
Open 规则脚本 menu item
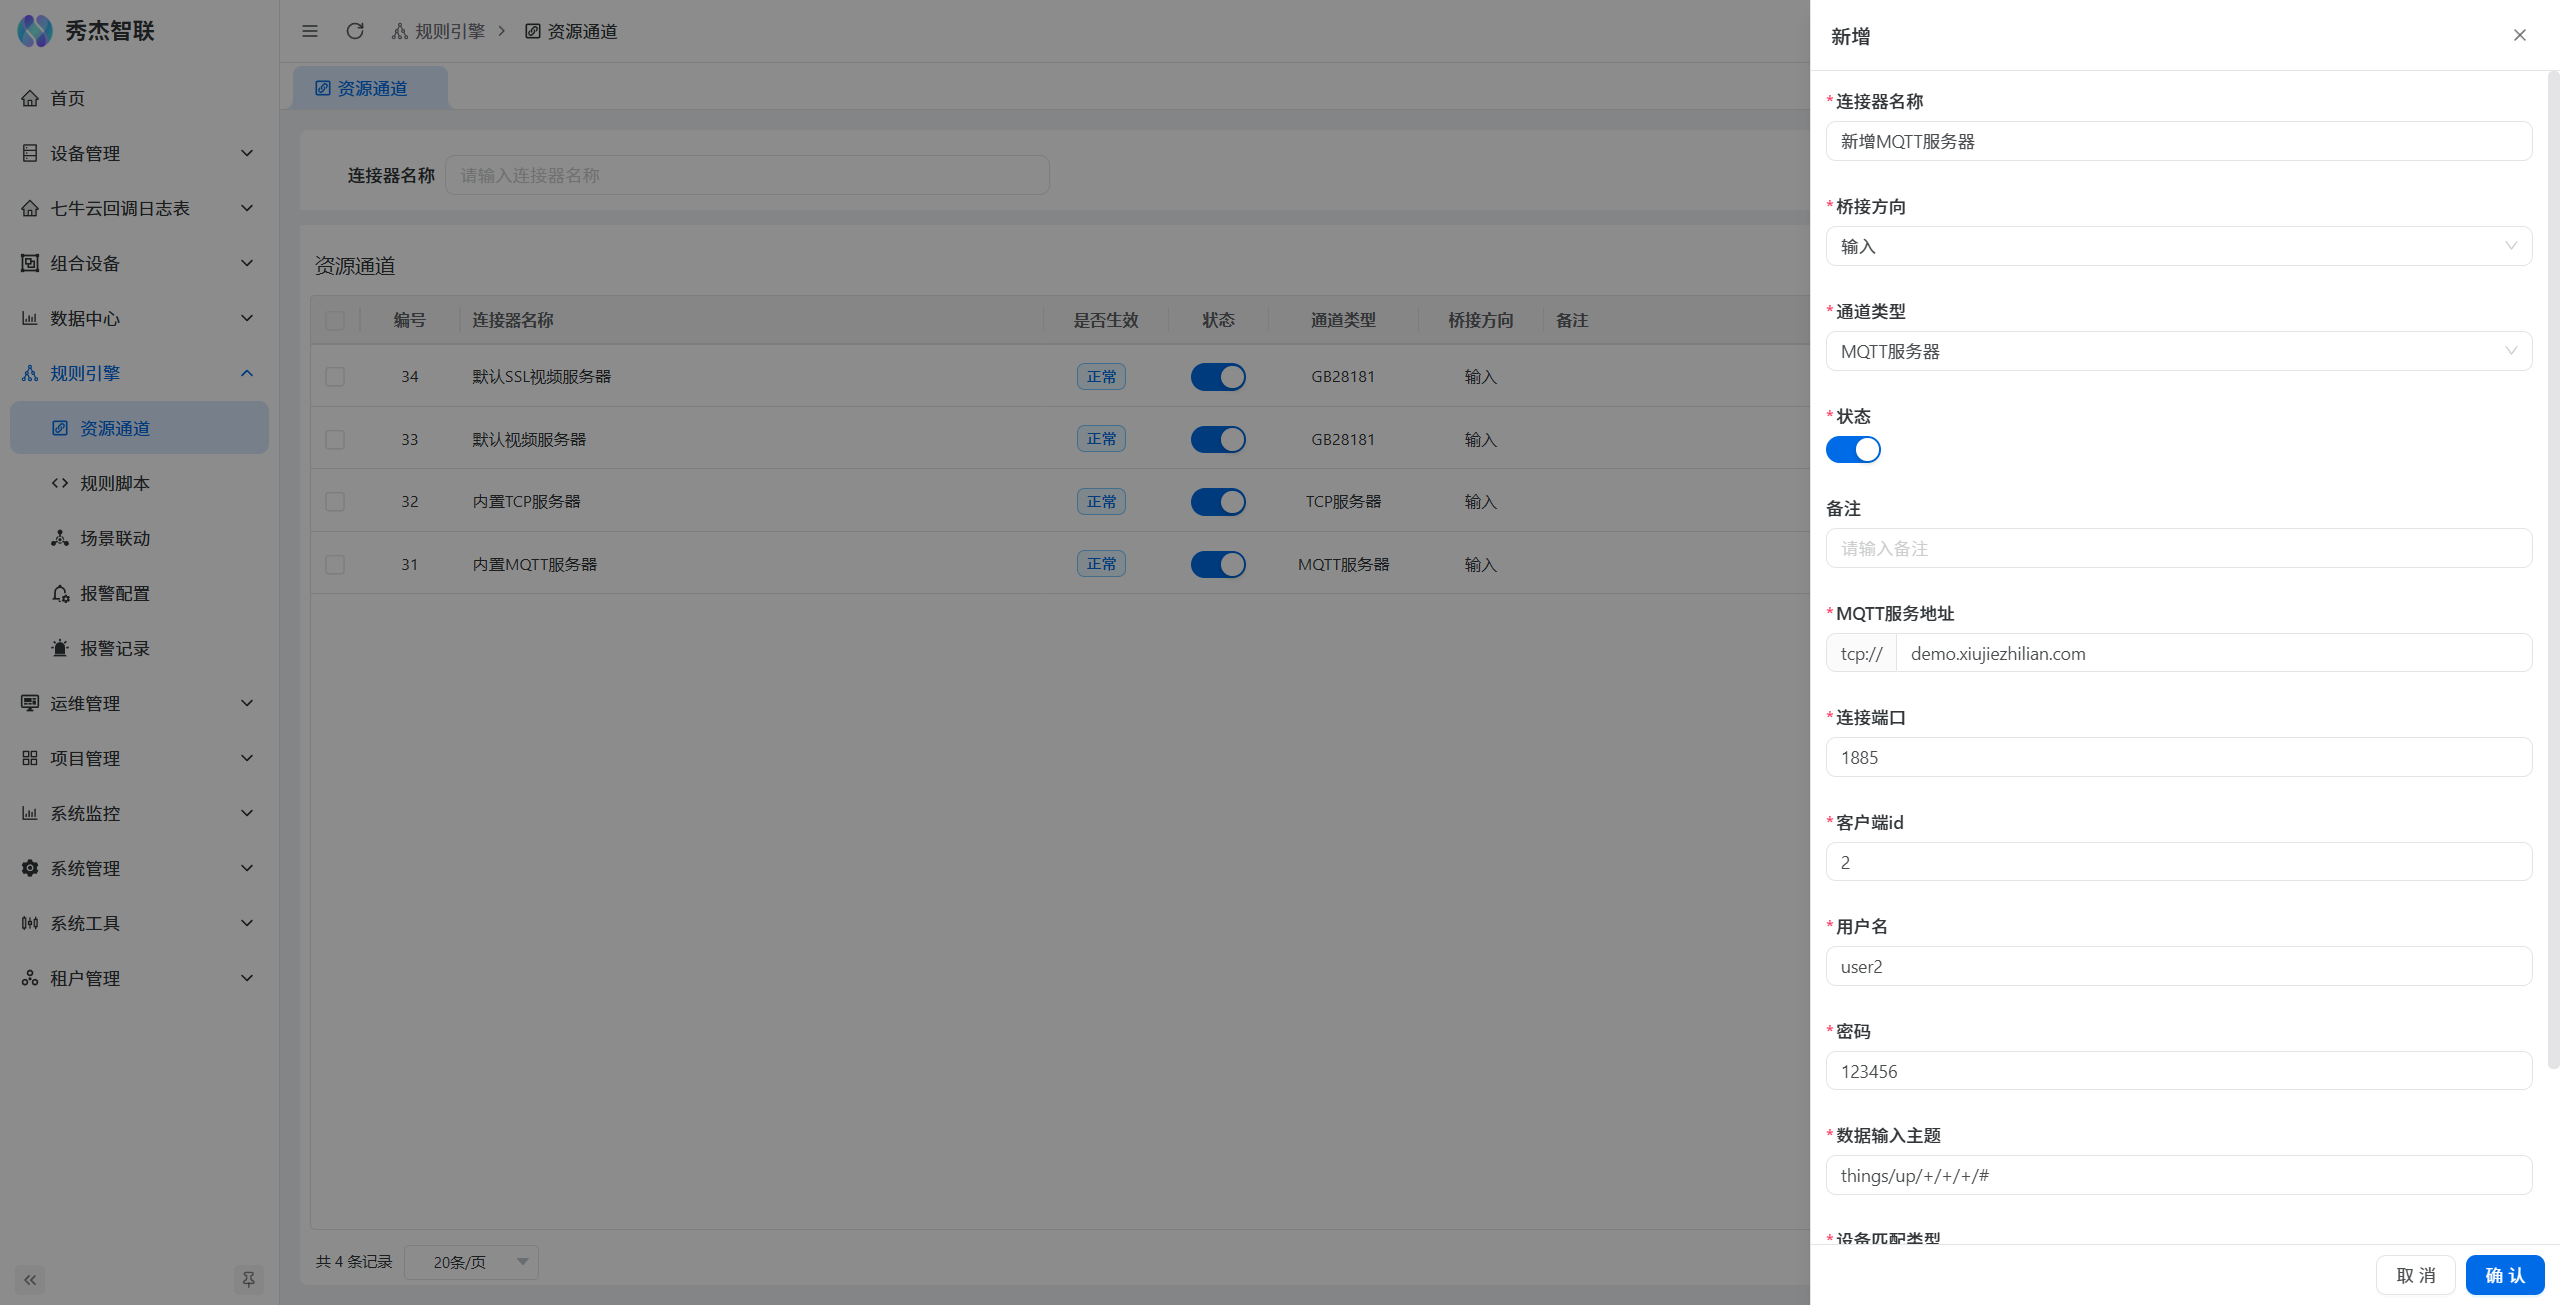[x=115, y=483]
